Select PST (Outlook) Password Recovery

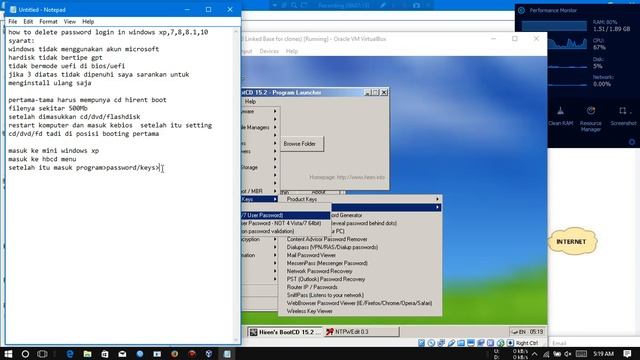point(326,279)
